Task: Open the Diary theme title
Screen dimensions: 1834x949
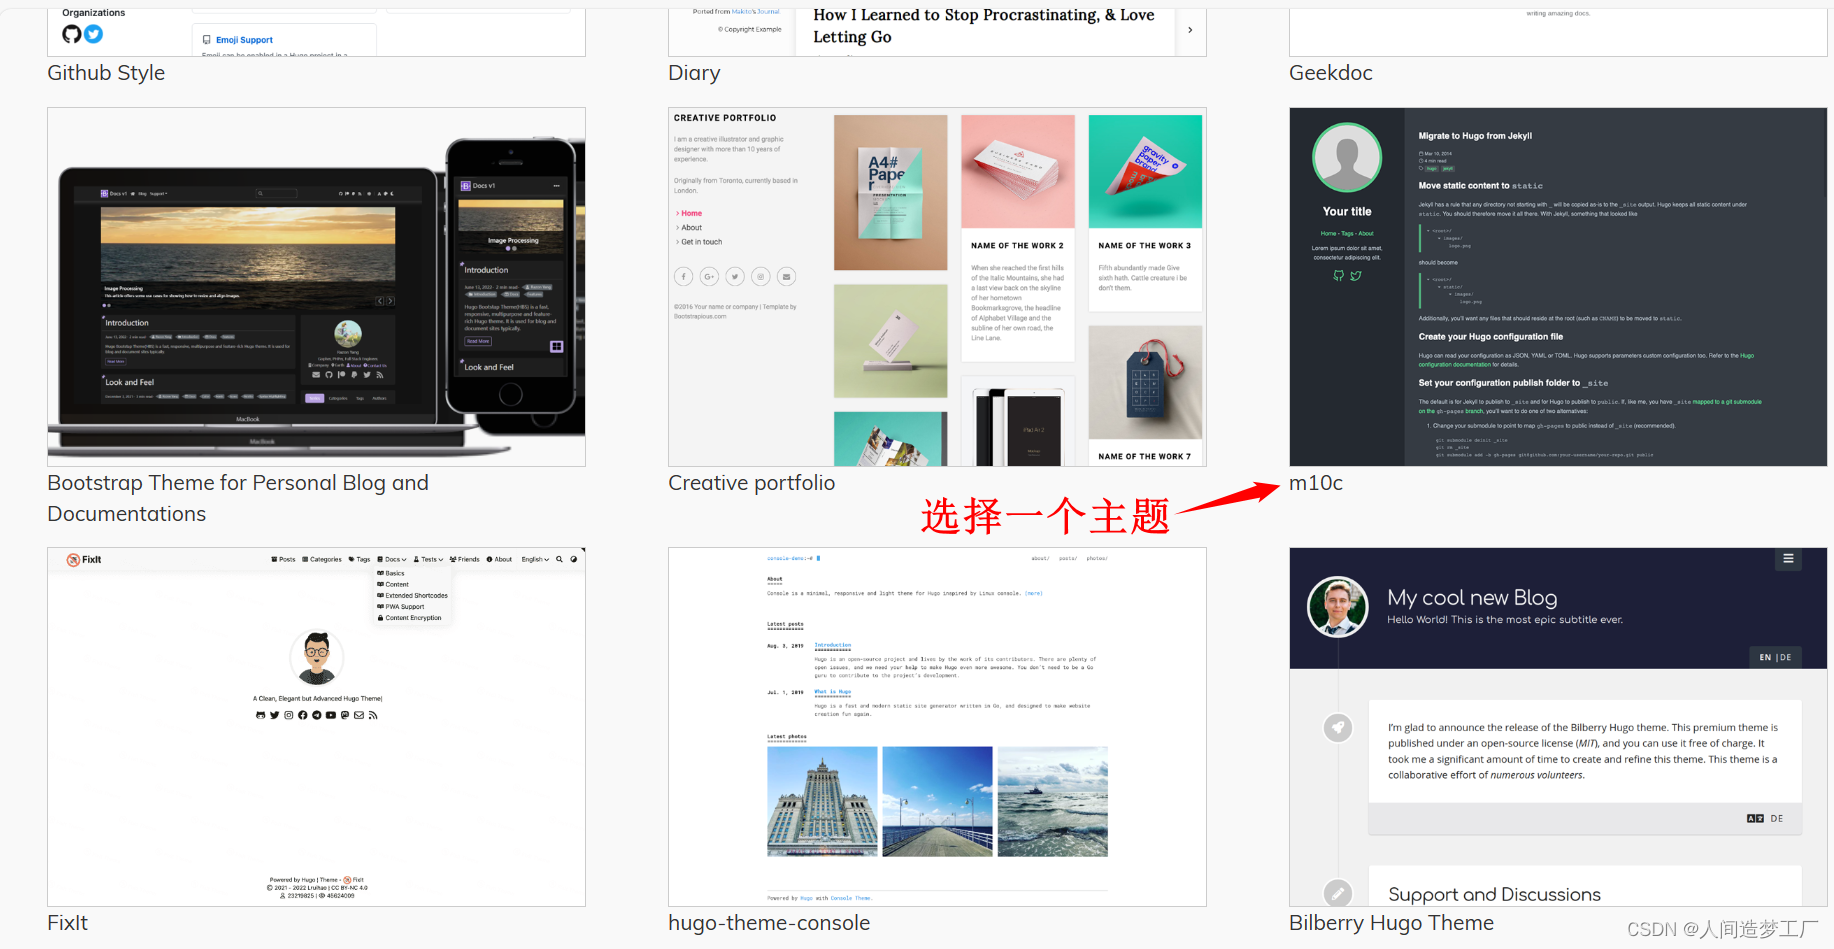Action: pyautogui.click(x=694, y=73)
